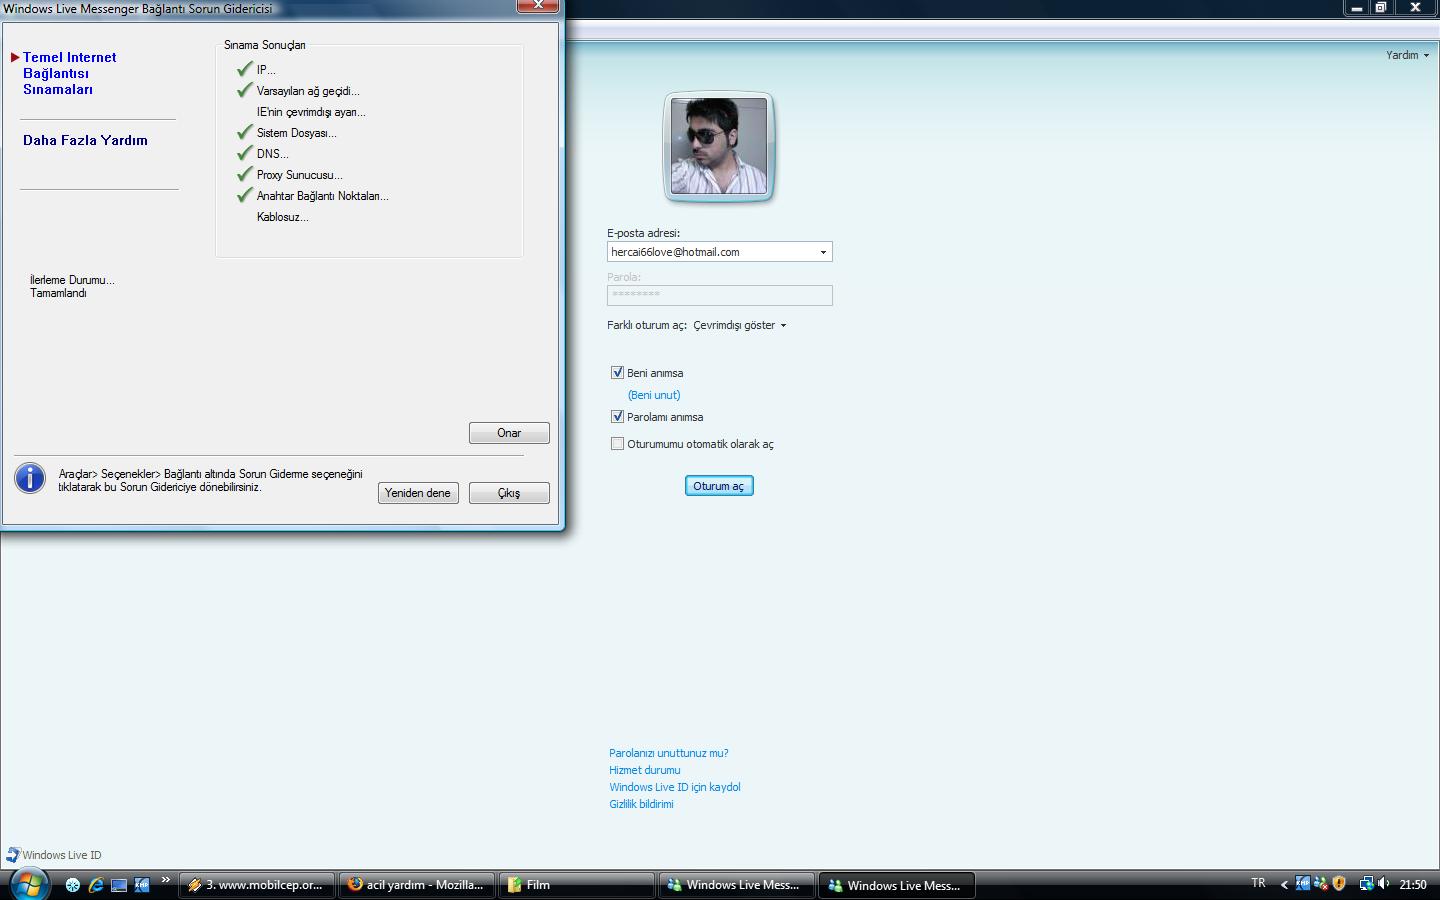Click the Kablosuz... test row

click(x=283, y=217)
